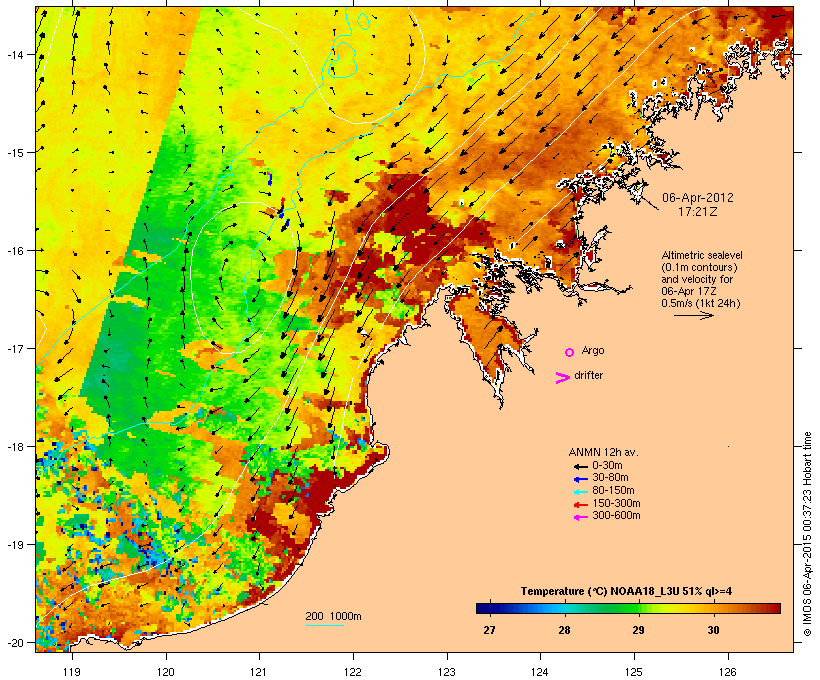This screenshot has height=680, width=820.
Task: Click the "17:21Z" time label
Action: [698, 212]
